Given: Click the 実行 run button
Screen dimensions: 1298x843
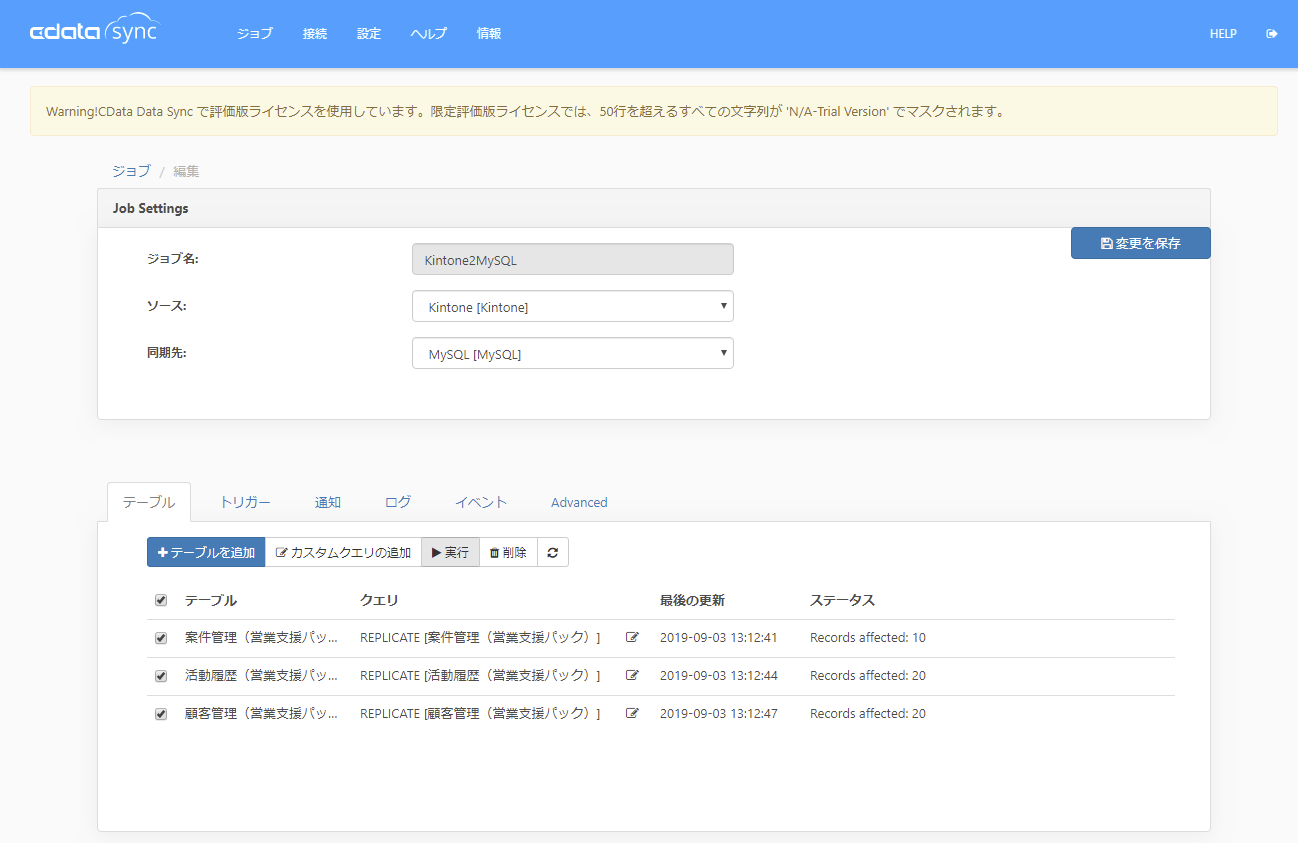Looking at the screenshot, I should pos(450,552).
